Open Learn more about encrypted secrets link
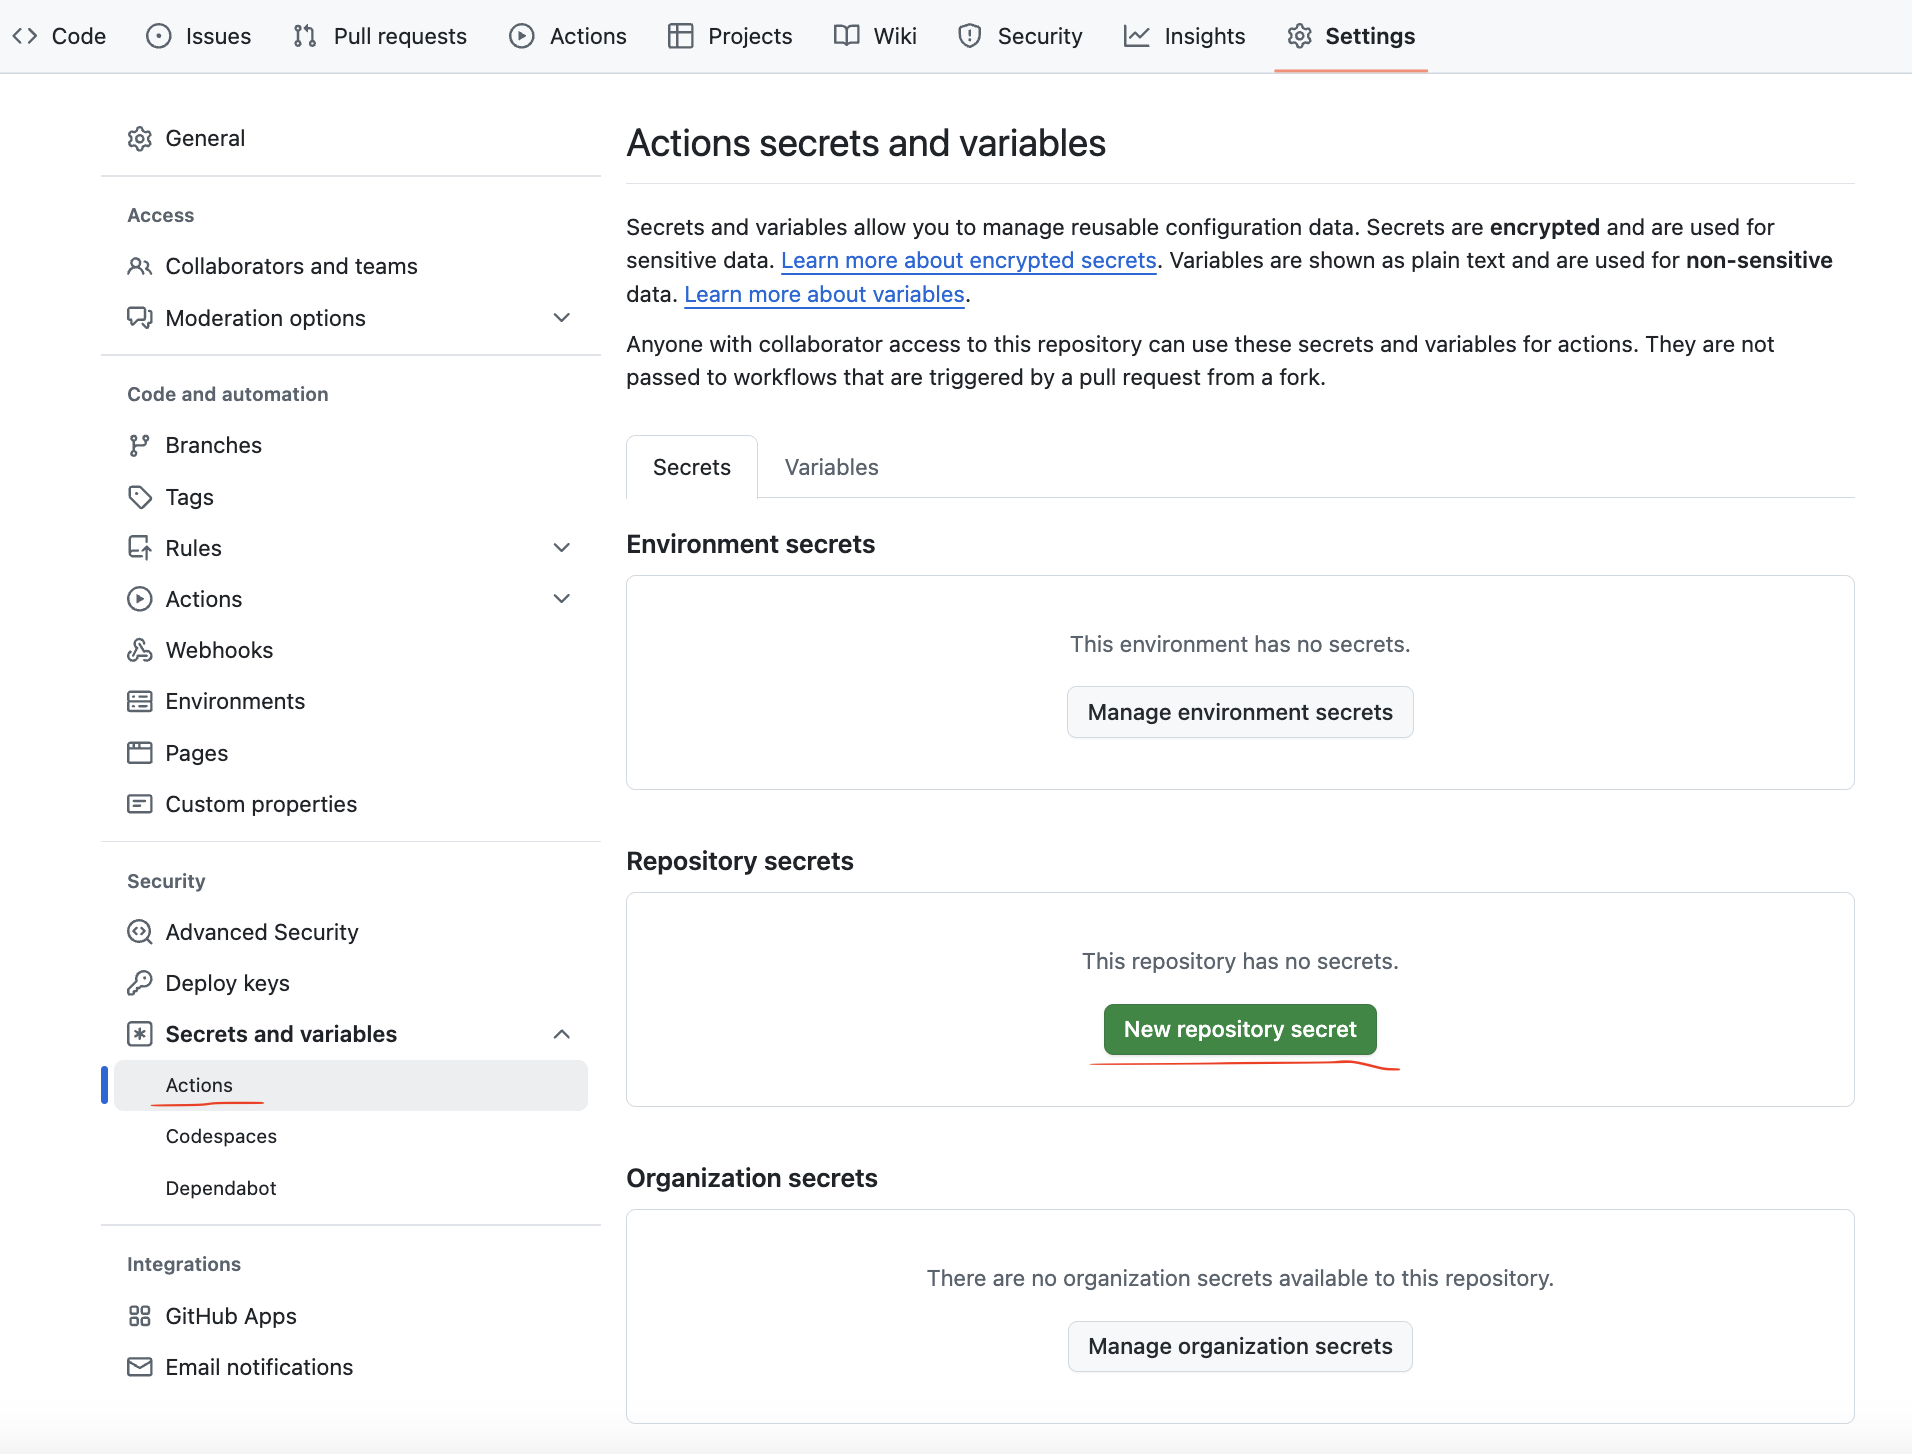This screenshot has height=1454, width=1912. (968, 261)
